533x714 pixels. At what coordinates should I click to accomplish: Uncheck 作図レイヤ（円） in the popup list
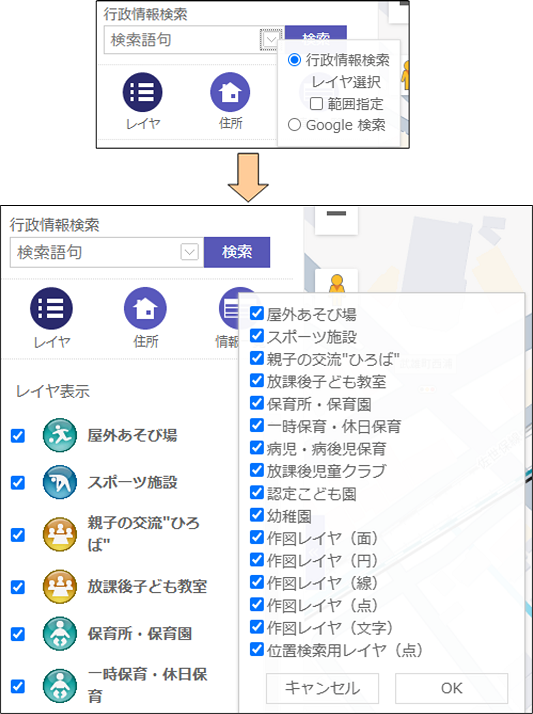tap(257, 560)
